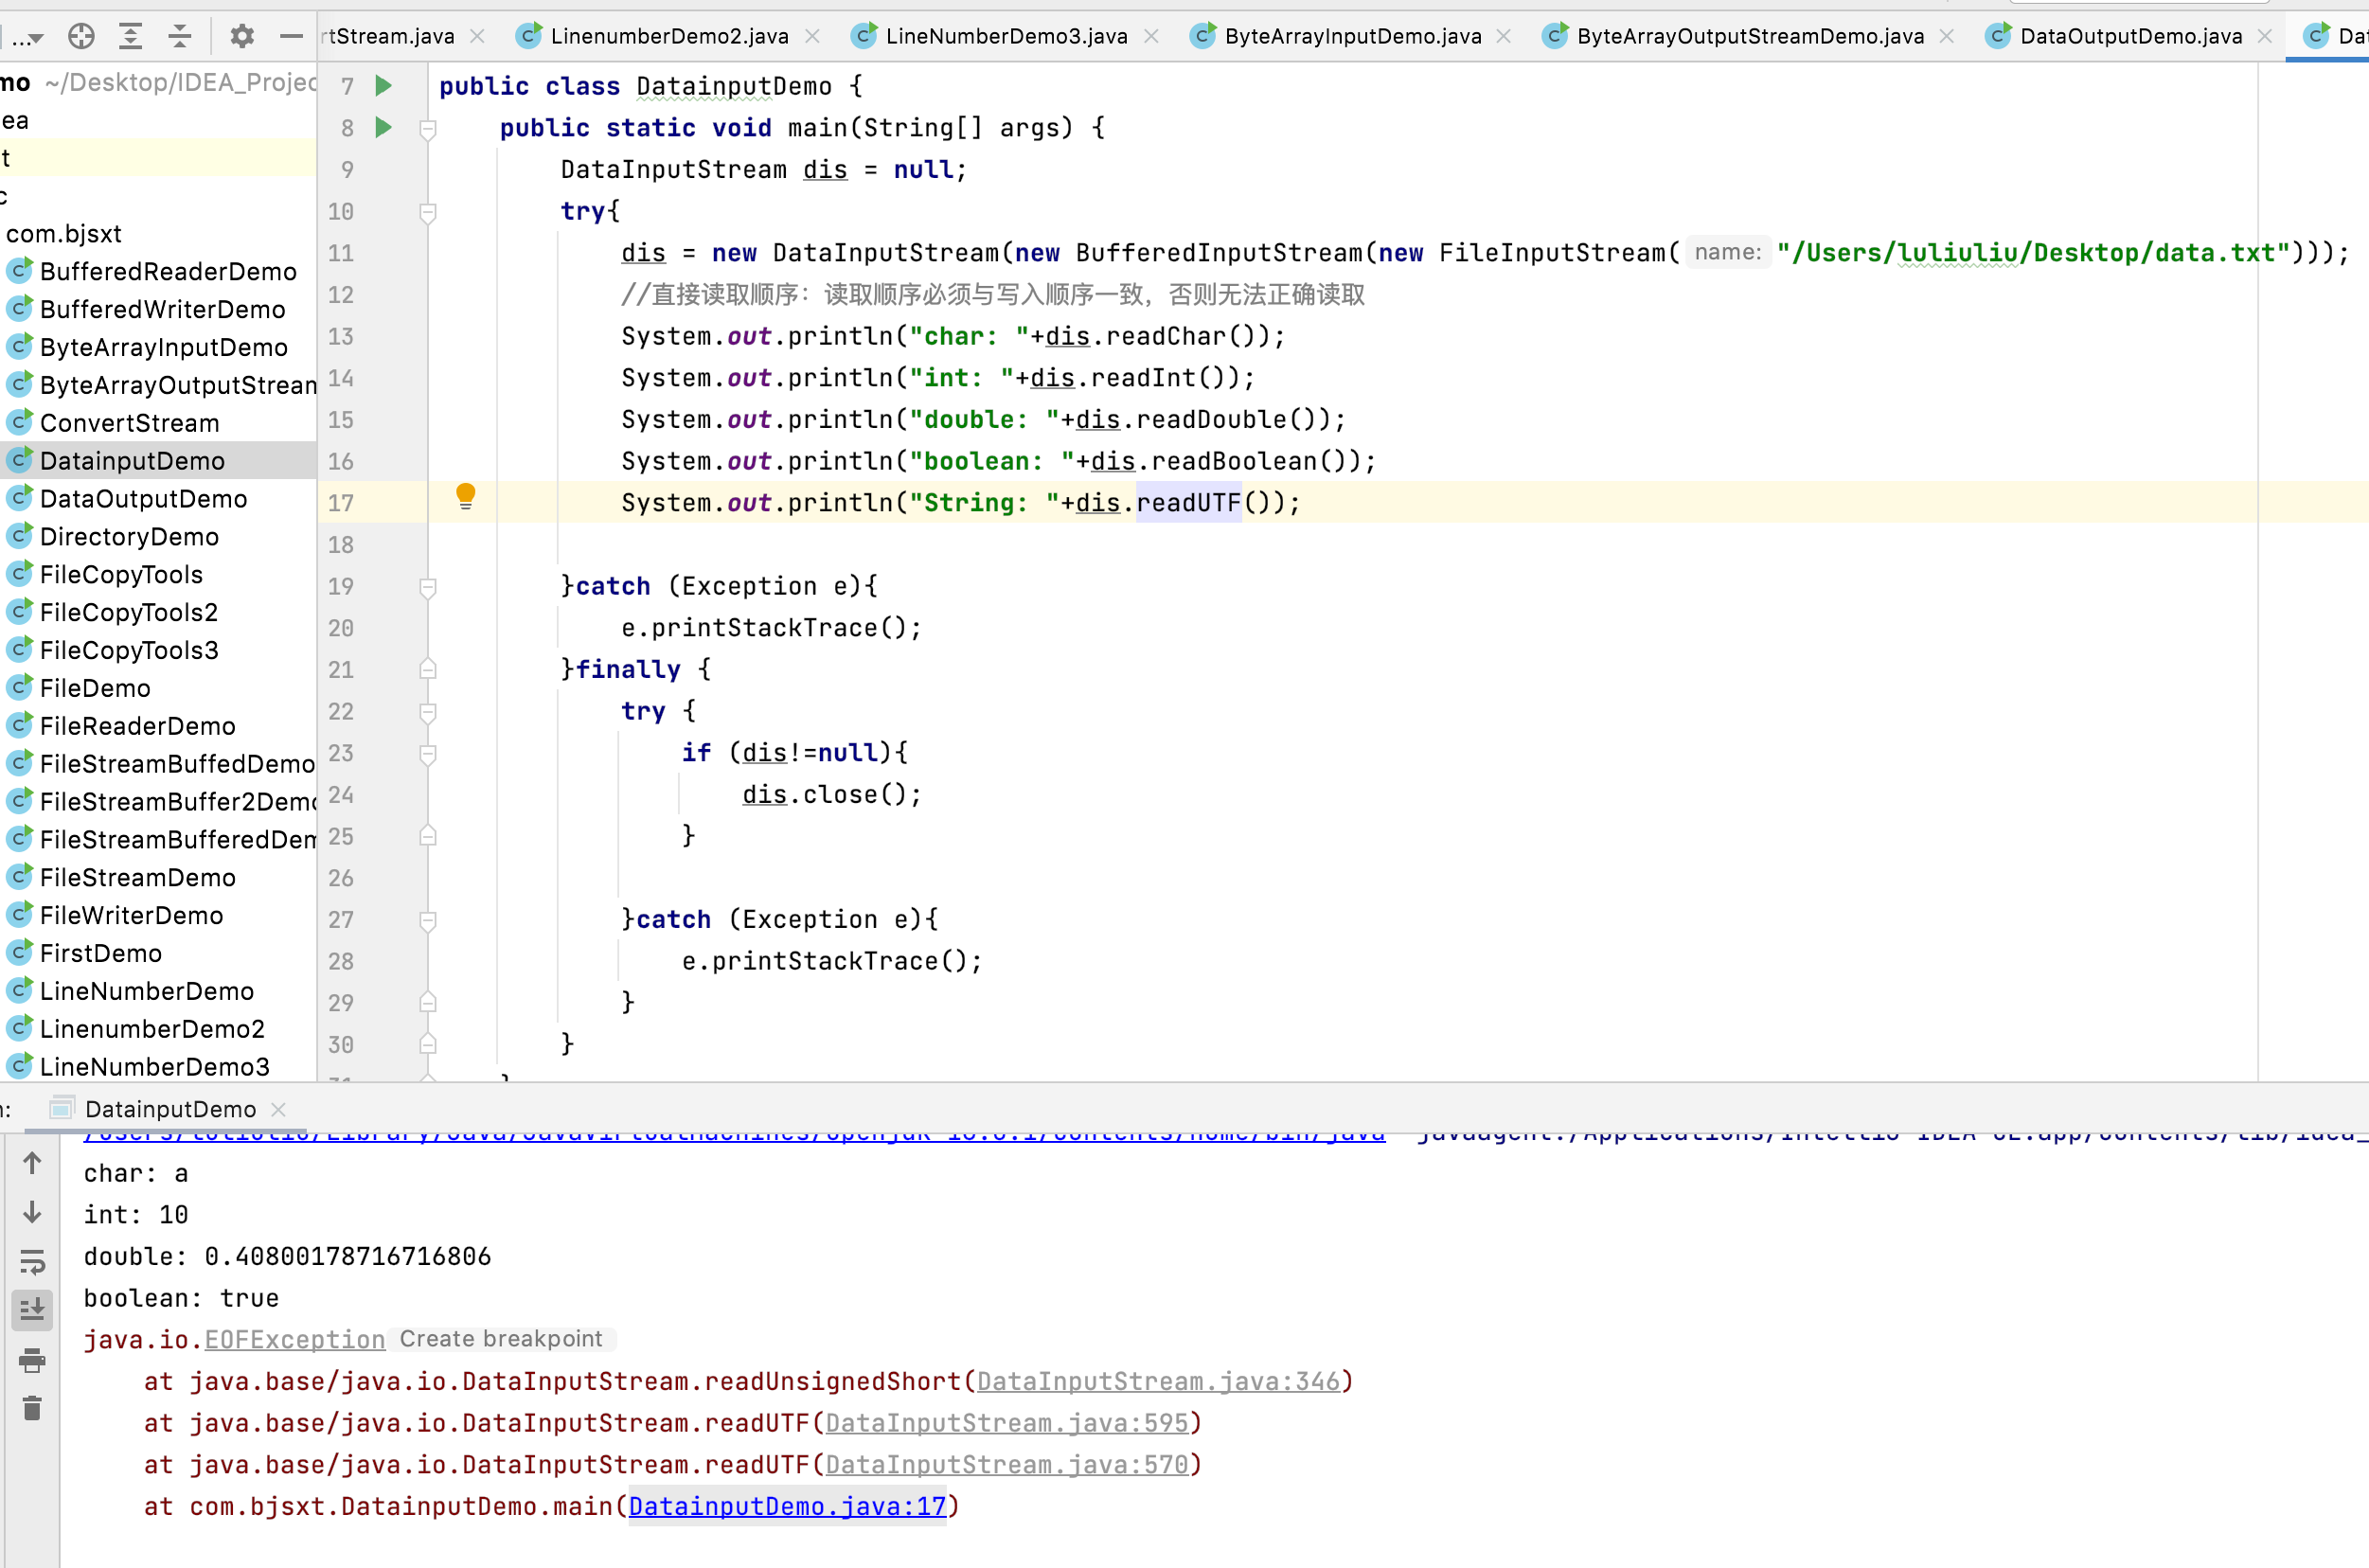Click the locate file target icon
Screen dimensions: 2369x1568
[x=81, y=37]
